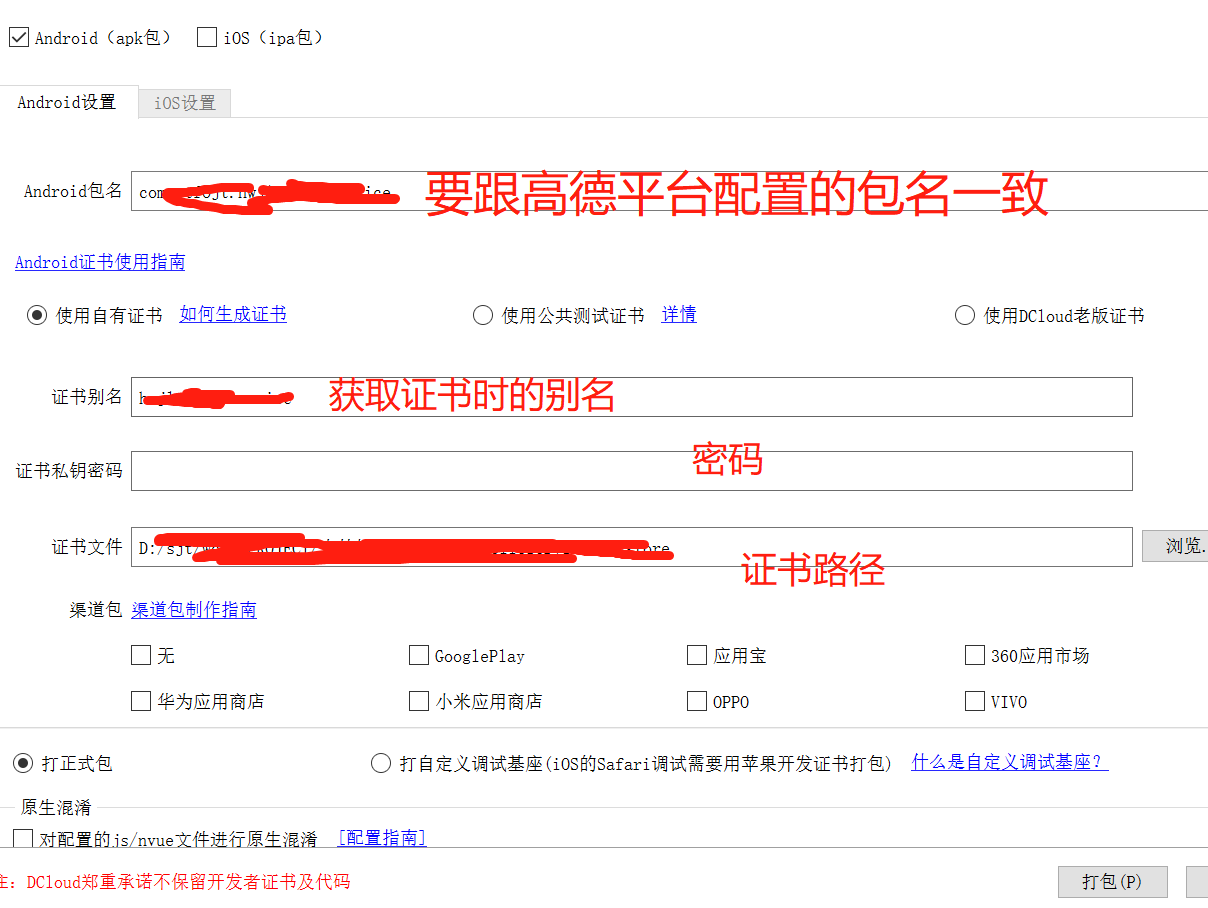The width and height of the screenshot is (1208, 908).
Task: Select 打自定义调试基座 packaging mode
Action: point(381,763)
